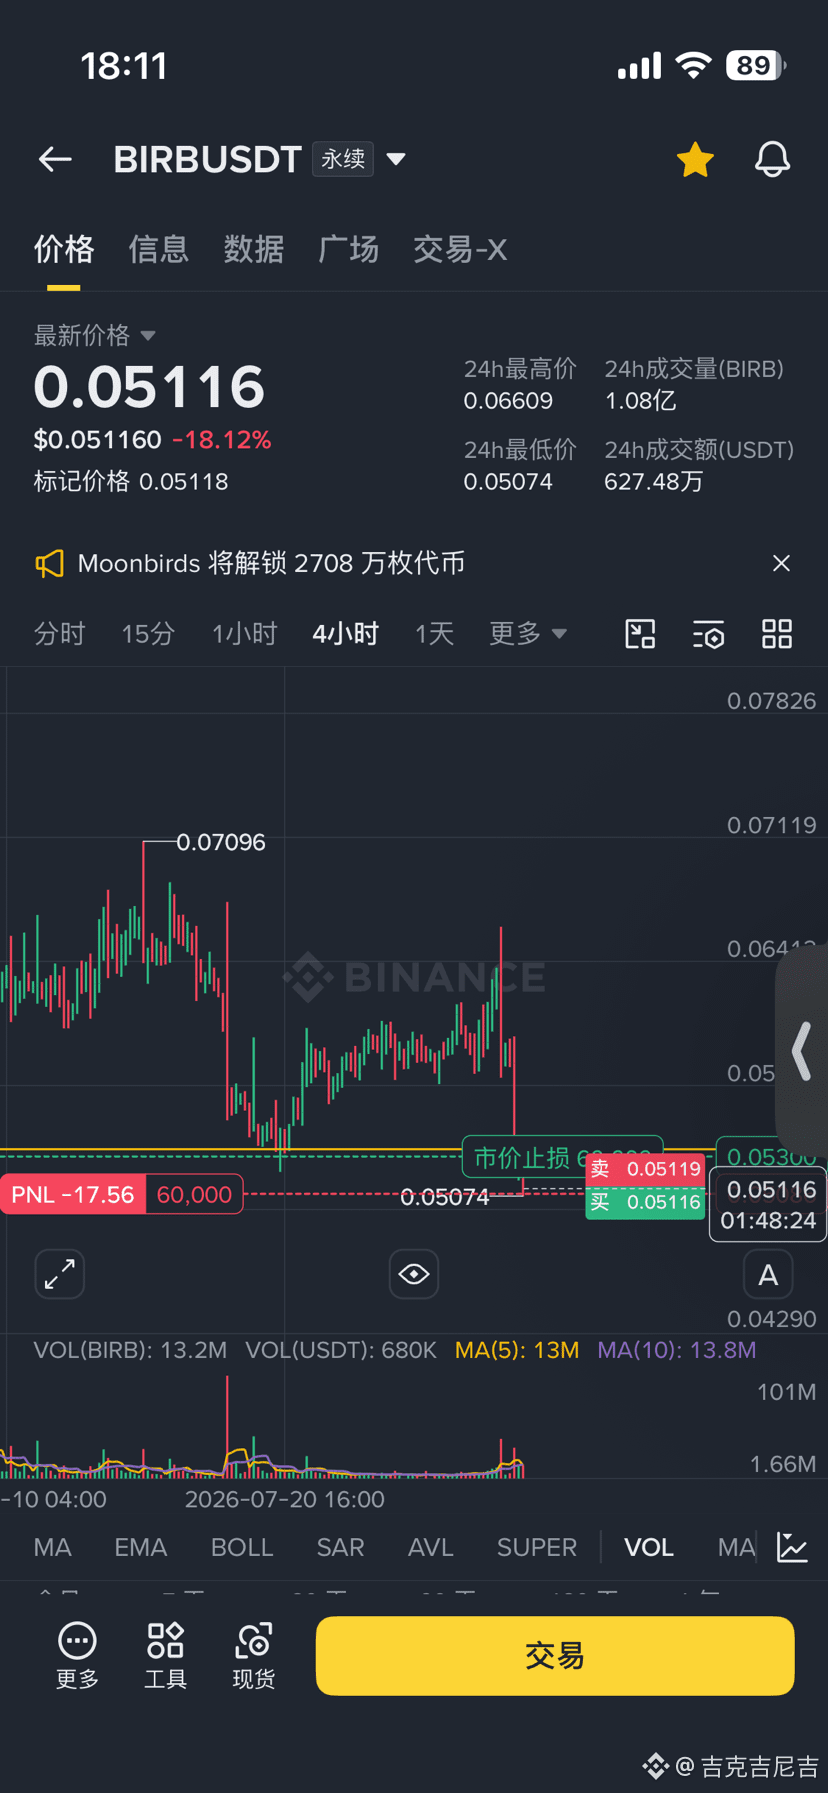Image resolution: width=828 pixels, height=1793 pixels.
Task: Tap the 0.05074 low price marker
Action: coord(445,1197)
